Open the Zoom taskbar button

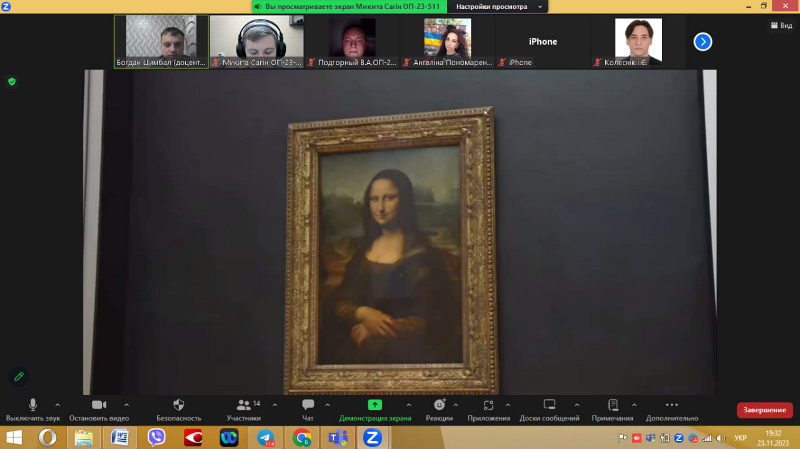[x=373, y=438]
